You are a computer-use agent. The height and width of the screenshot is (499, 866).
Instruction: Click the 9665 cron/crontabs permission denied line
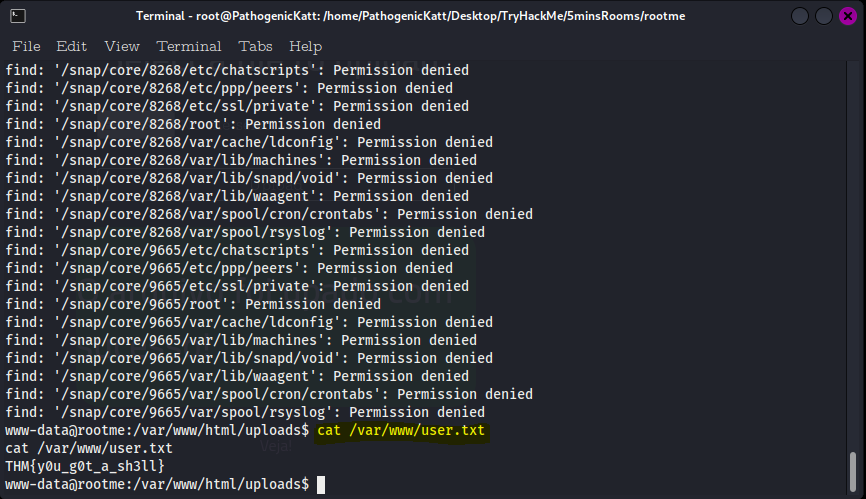pos(269,394)
